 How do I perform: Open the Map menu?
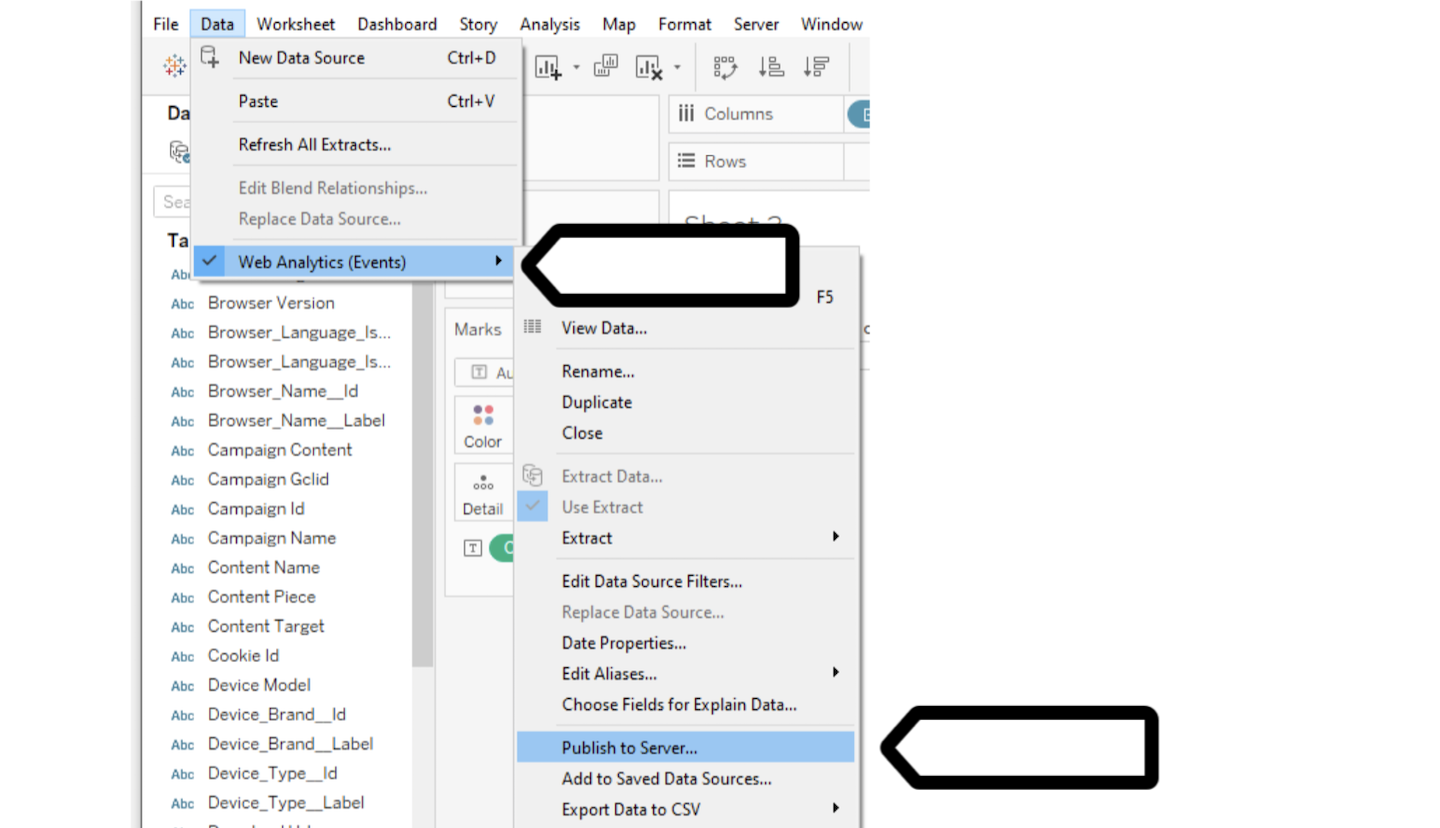(x=619, y=24)
